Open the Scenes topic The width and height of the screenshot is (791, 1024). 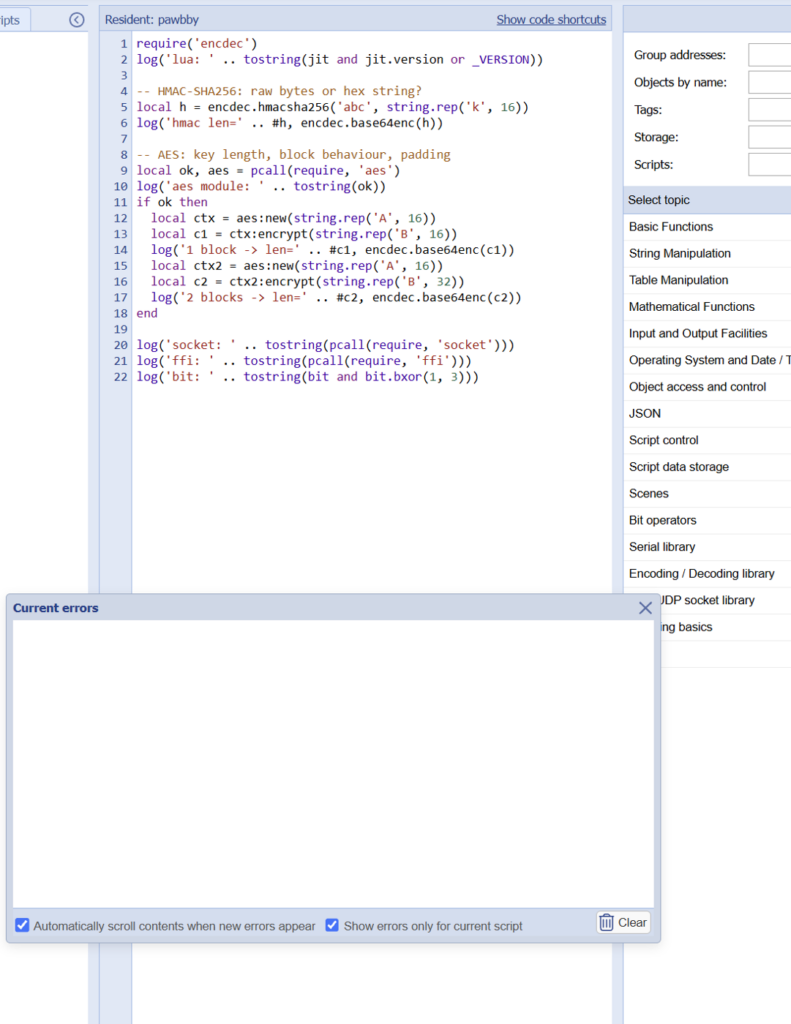click(x=707, y=494)
